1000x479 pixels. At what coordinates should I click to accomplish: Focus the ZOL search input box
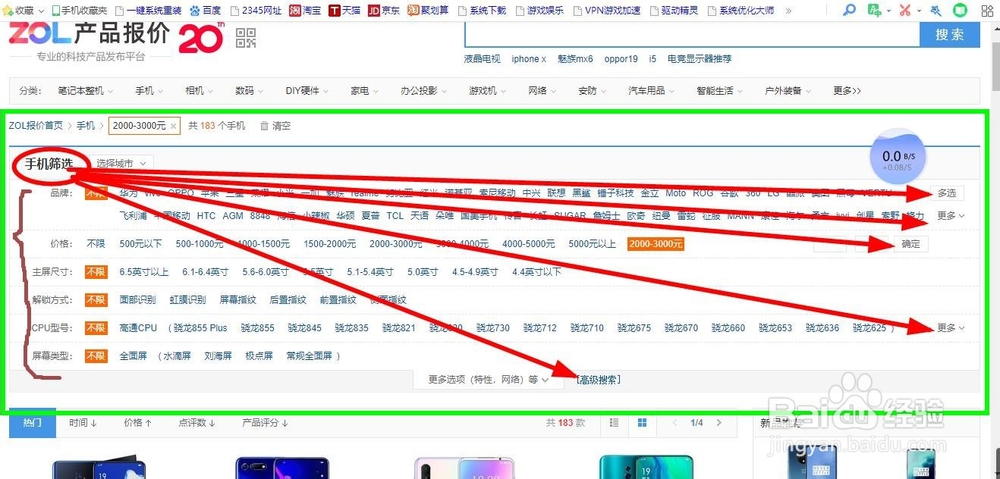[x=692, y=35]
